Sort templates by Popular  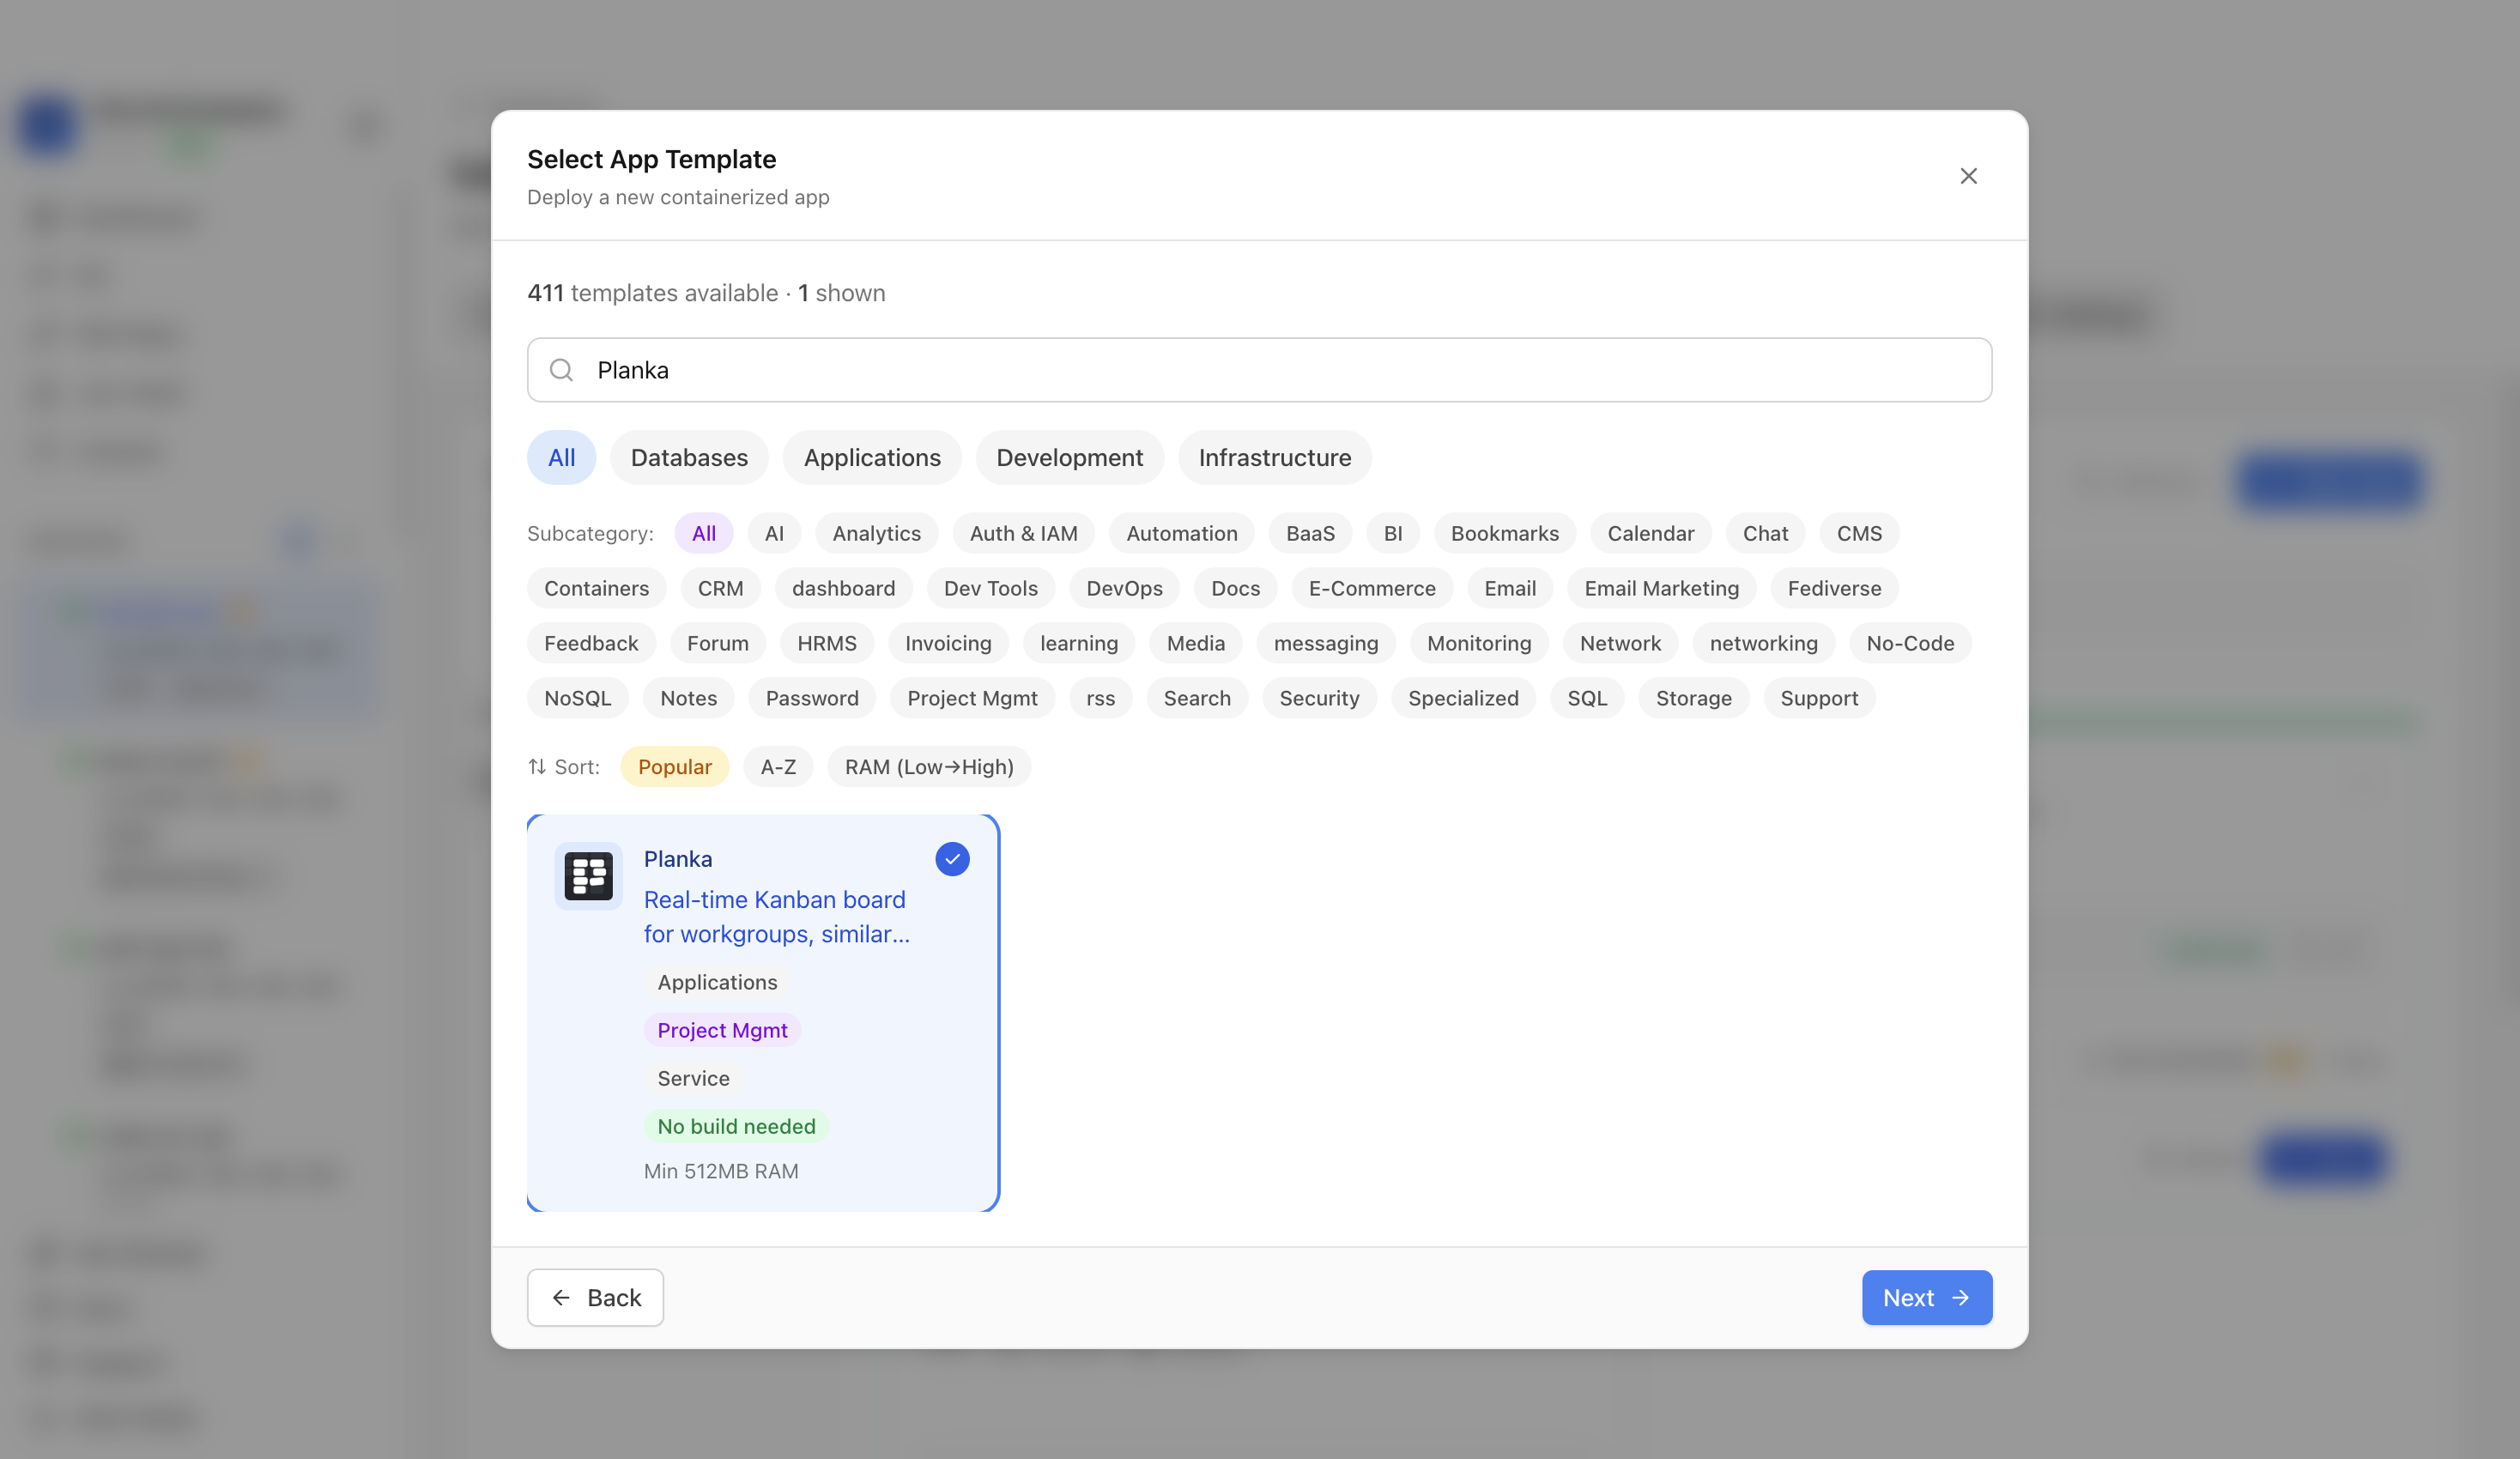tap(674, 767)
